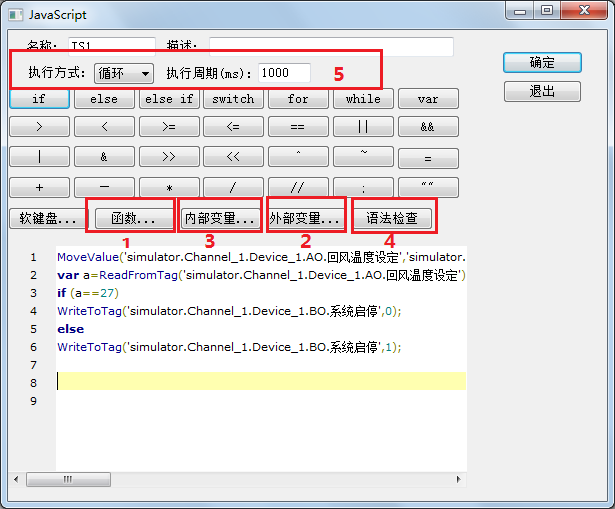
Task: Click the 'for' loop button
Action: click(x=298, y=99)
